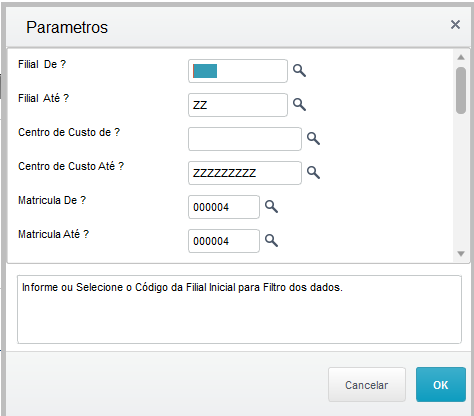Click the help description text box
Screen dimensions: 474x416
239,309
